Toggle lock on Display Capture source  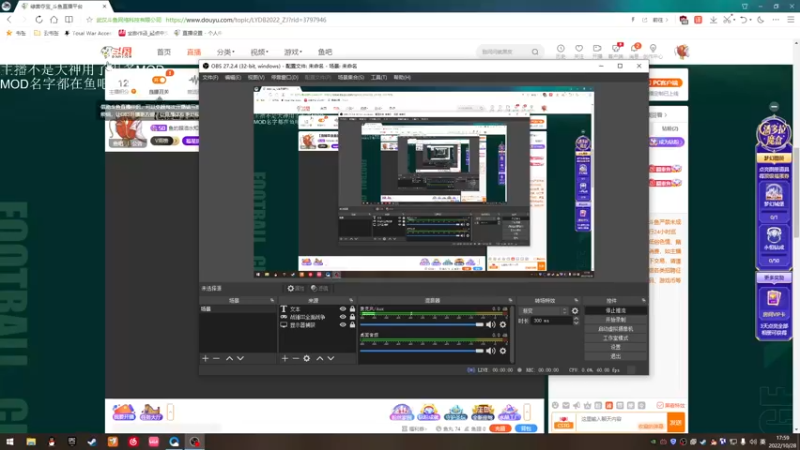(352, 324)
